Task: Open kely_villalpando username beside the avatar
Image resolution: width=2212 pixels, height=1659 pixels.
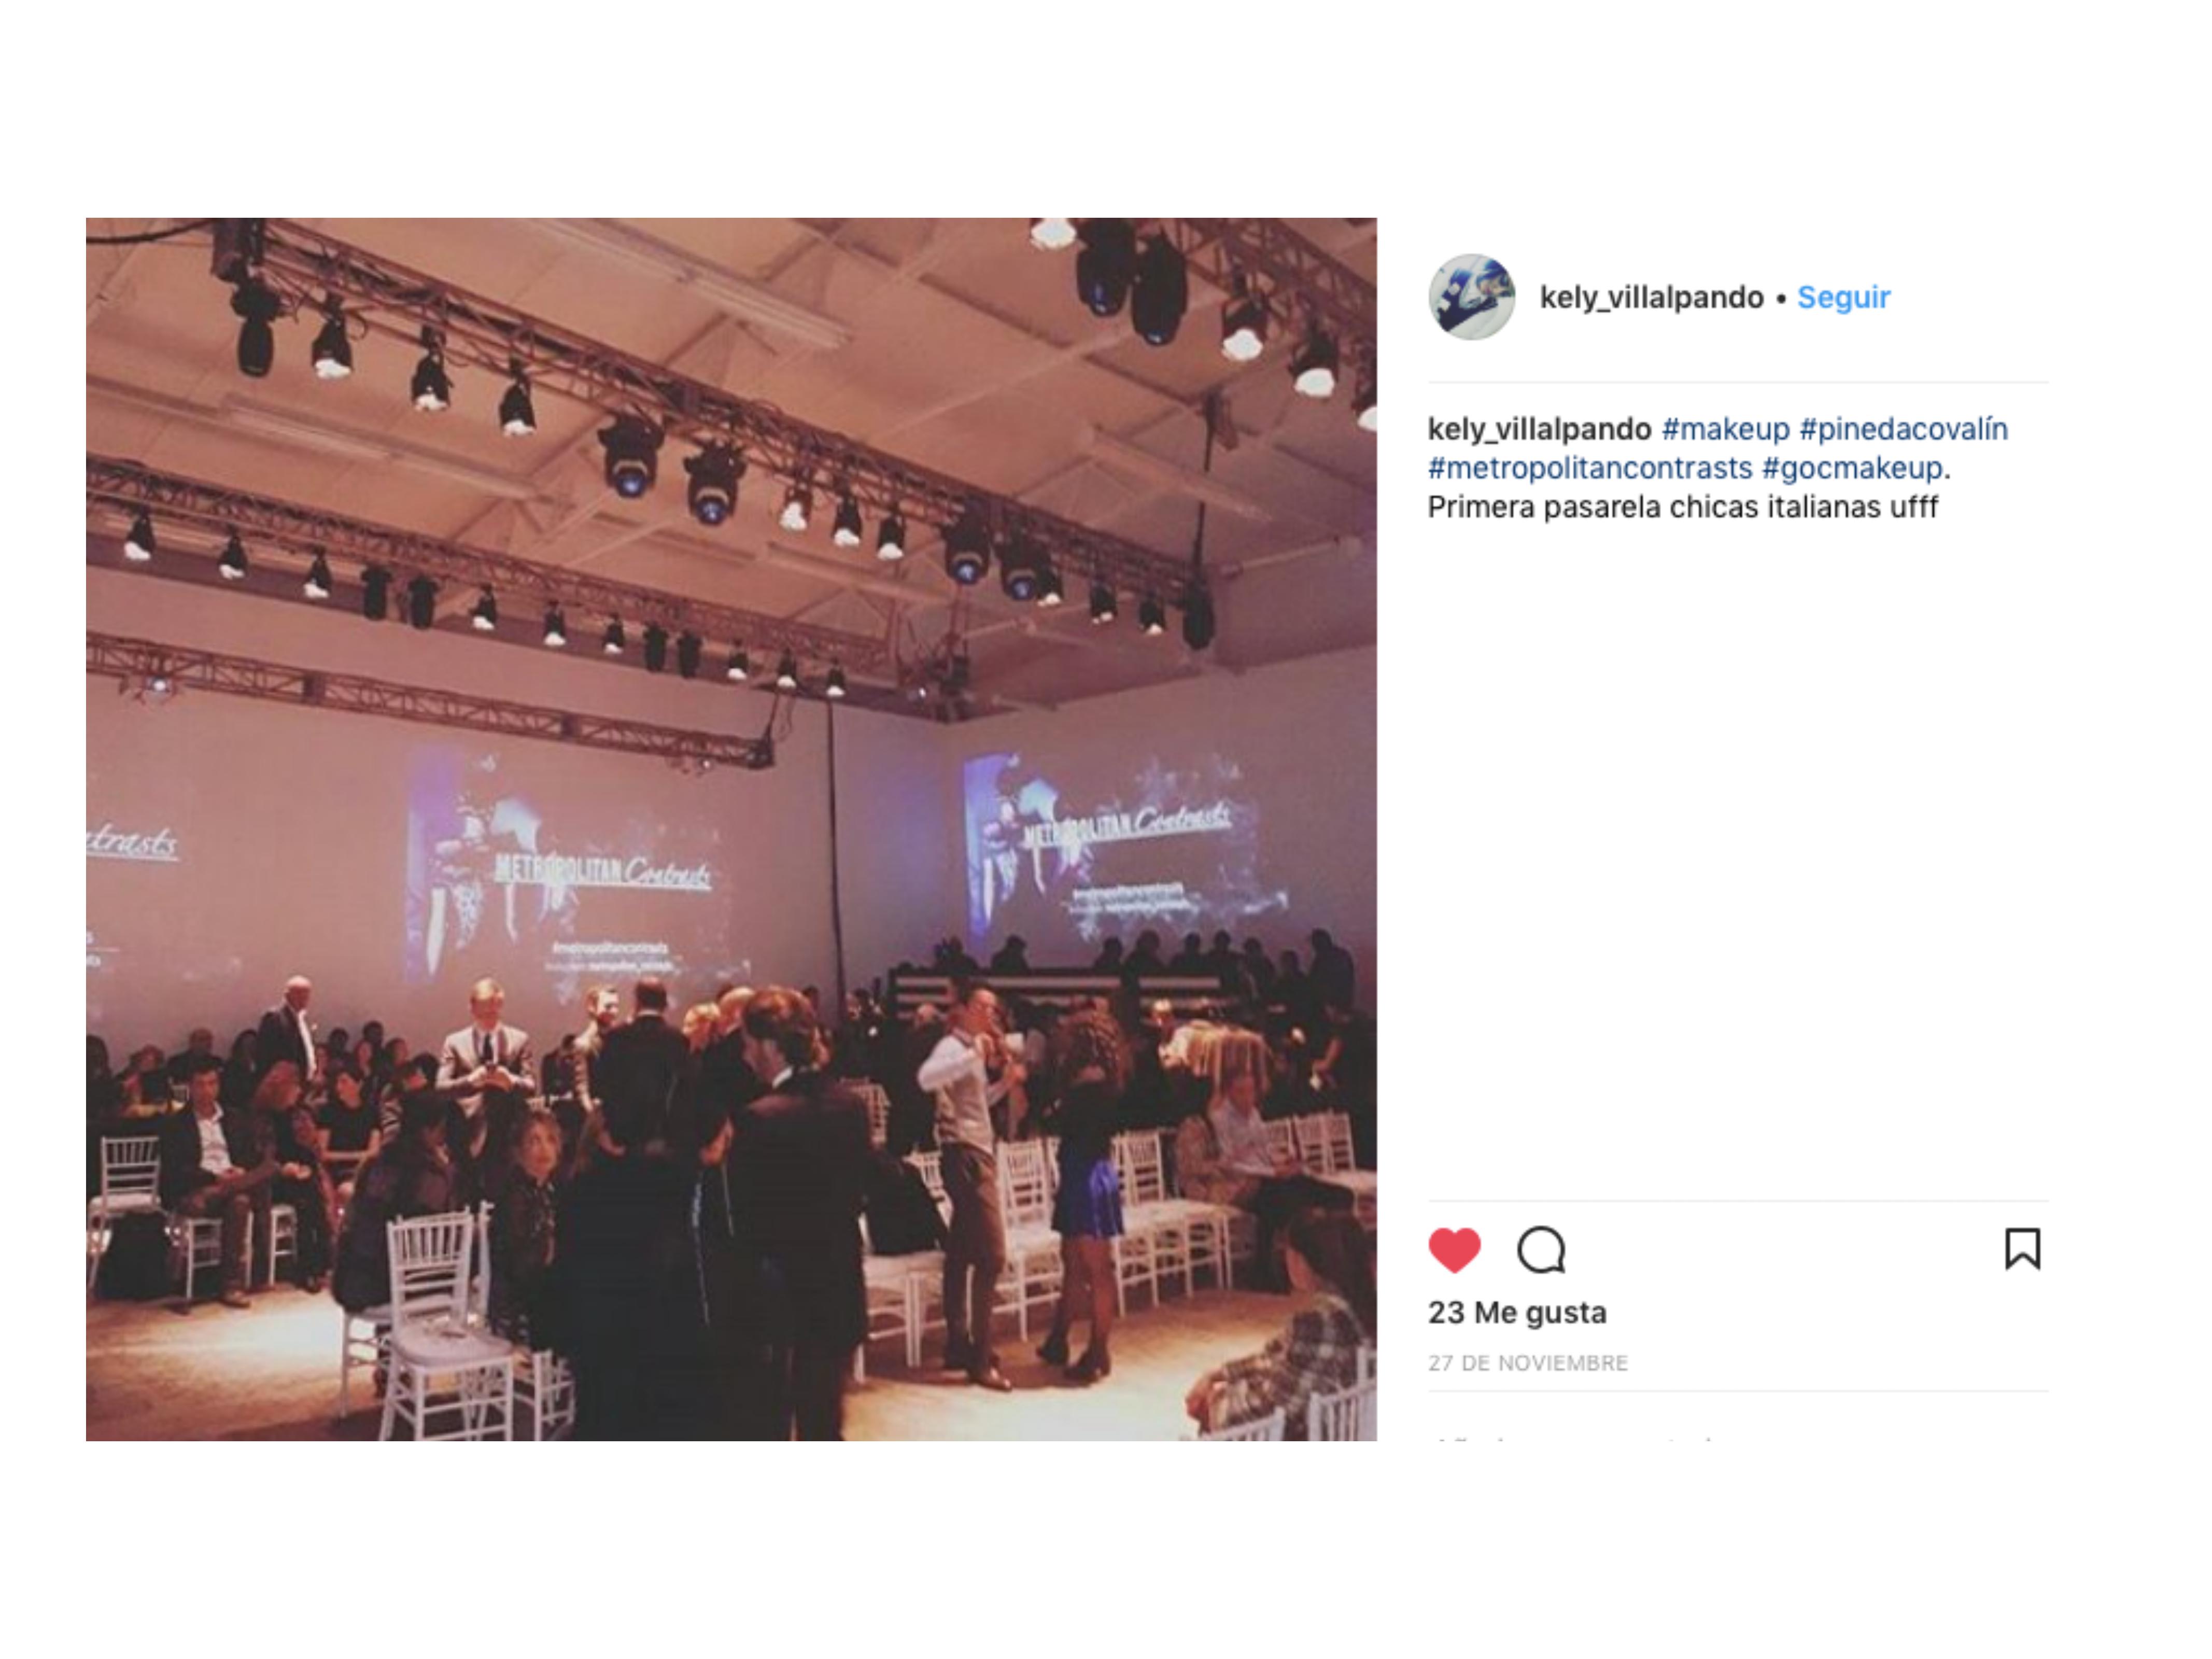Action: pyautogui.click(x=1651, y=297)
